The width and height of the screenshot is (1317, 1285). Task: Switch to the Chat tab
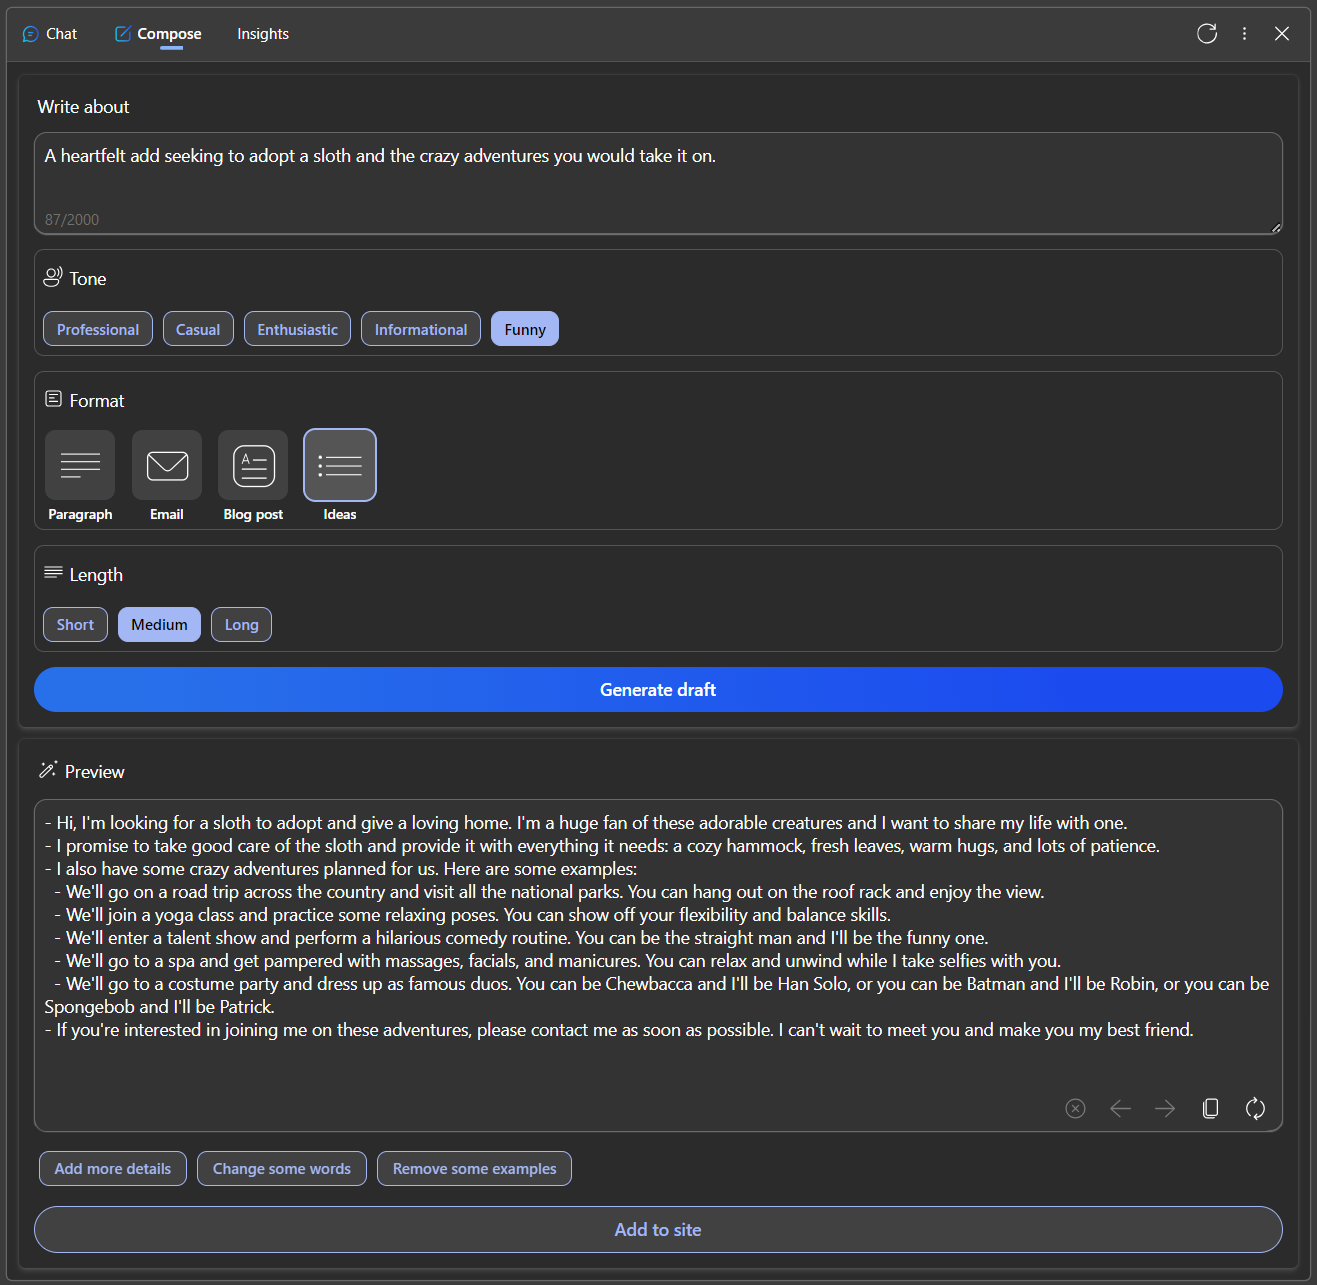50,34
